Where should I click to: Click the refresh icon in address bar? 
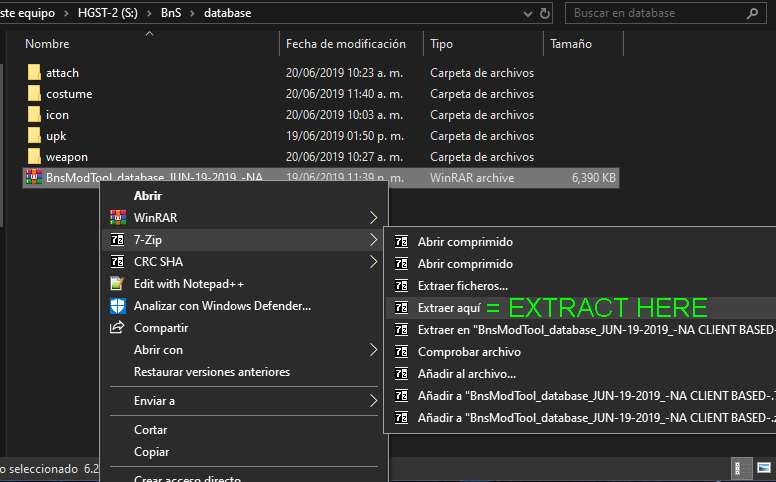pos(545,13)
